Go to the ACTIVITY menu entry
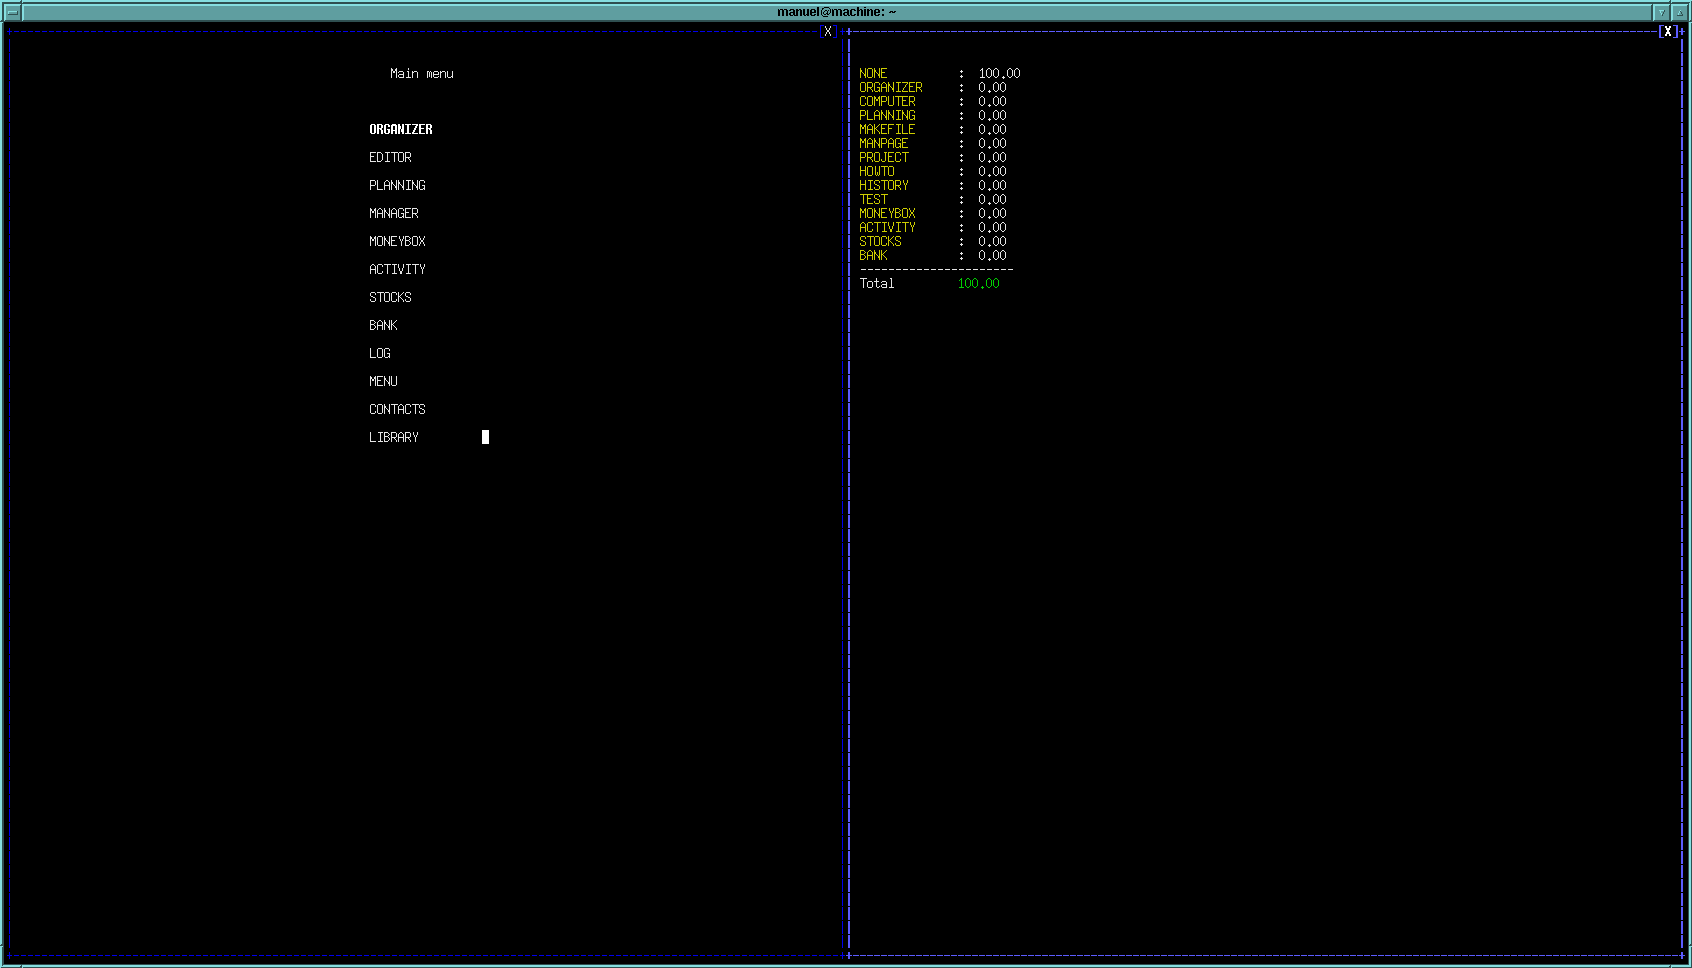The image size is (1692, 968). click(397, 270)
